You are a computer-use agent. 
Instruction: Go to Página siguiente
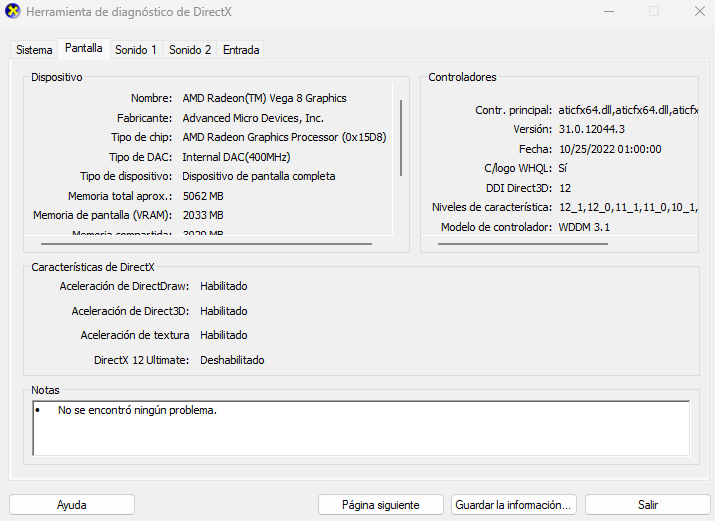381,505
